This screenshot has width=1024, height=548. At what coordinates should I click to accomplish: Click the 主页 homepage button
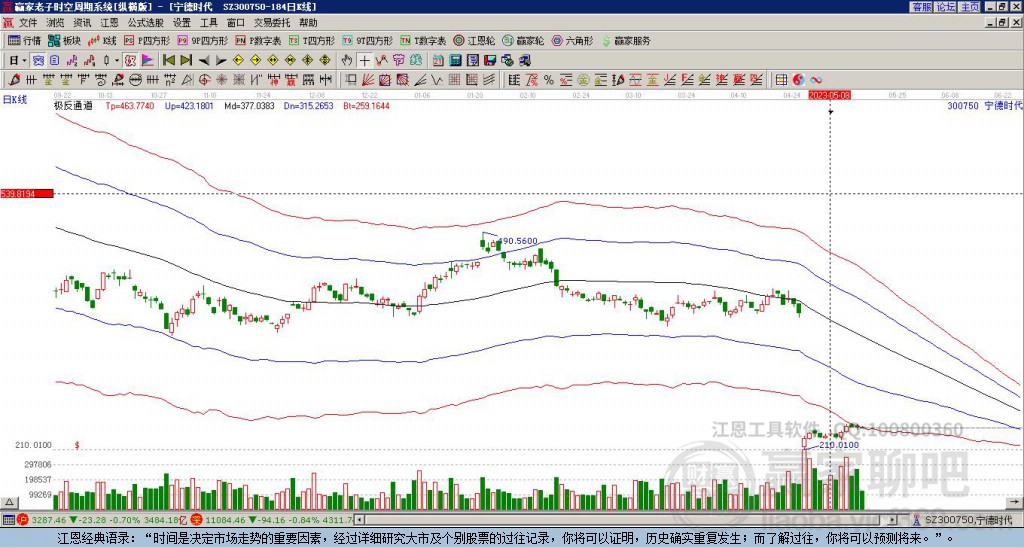coord(969,7)
